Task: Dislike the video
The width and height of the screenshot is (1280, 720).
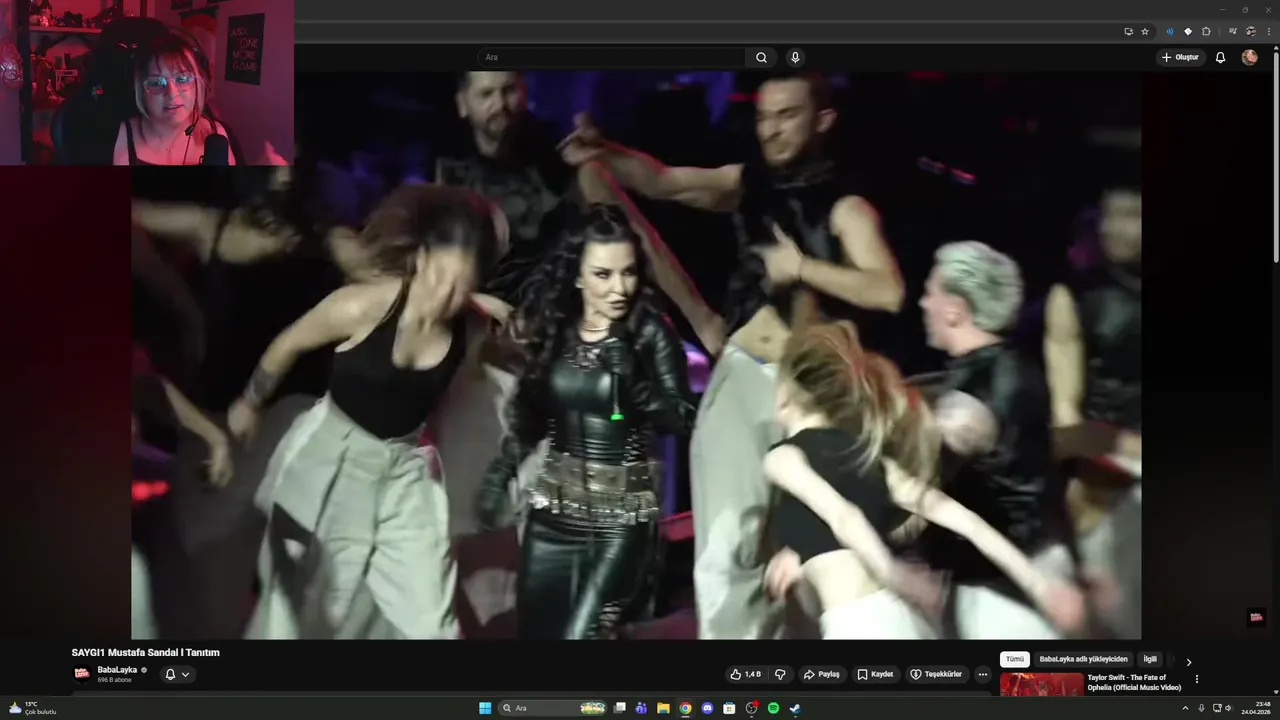Action: (x=781, y=674)
